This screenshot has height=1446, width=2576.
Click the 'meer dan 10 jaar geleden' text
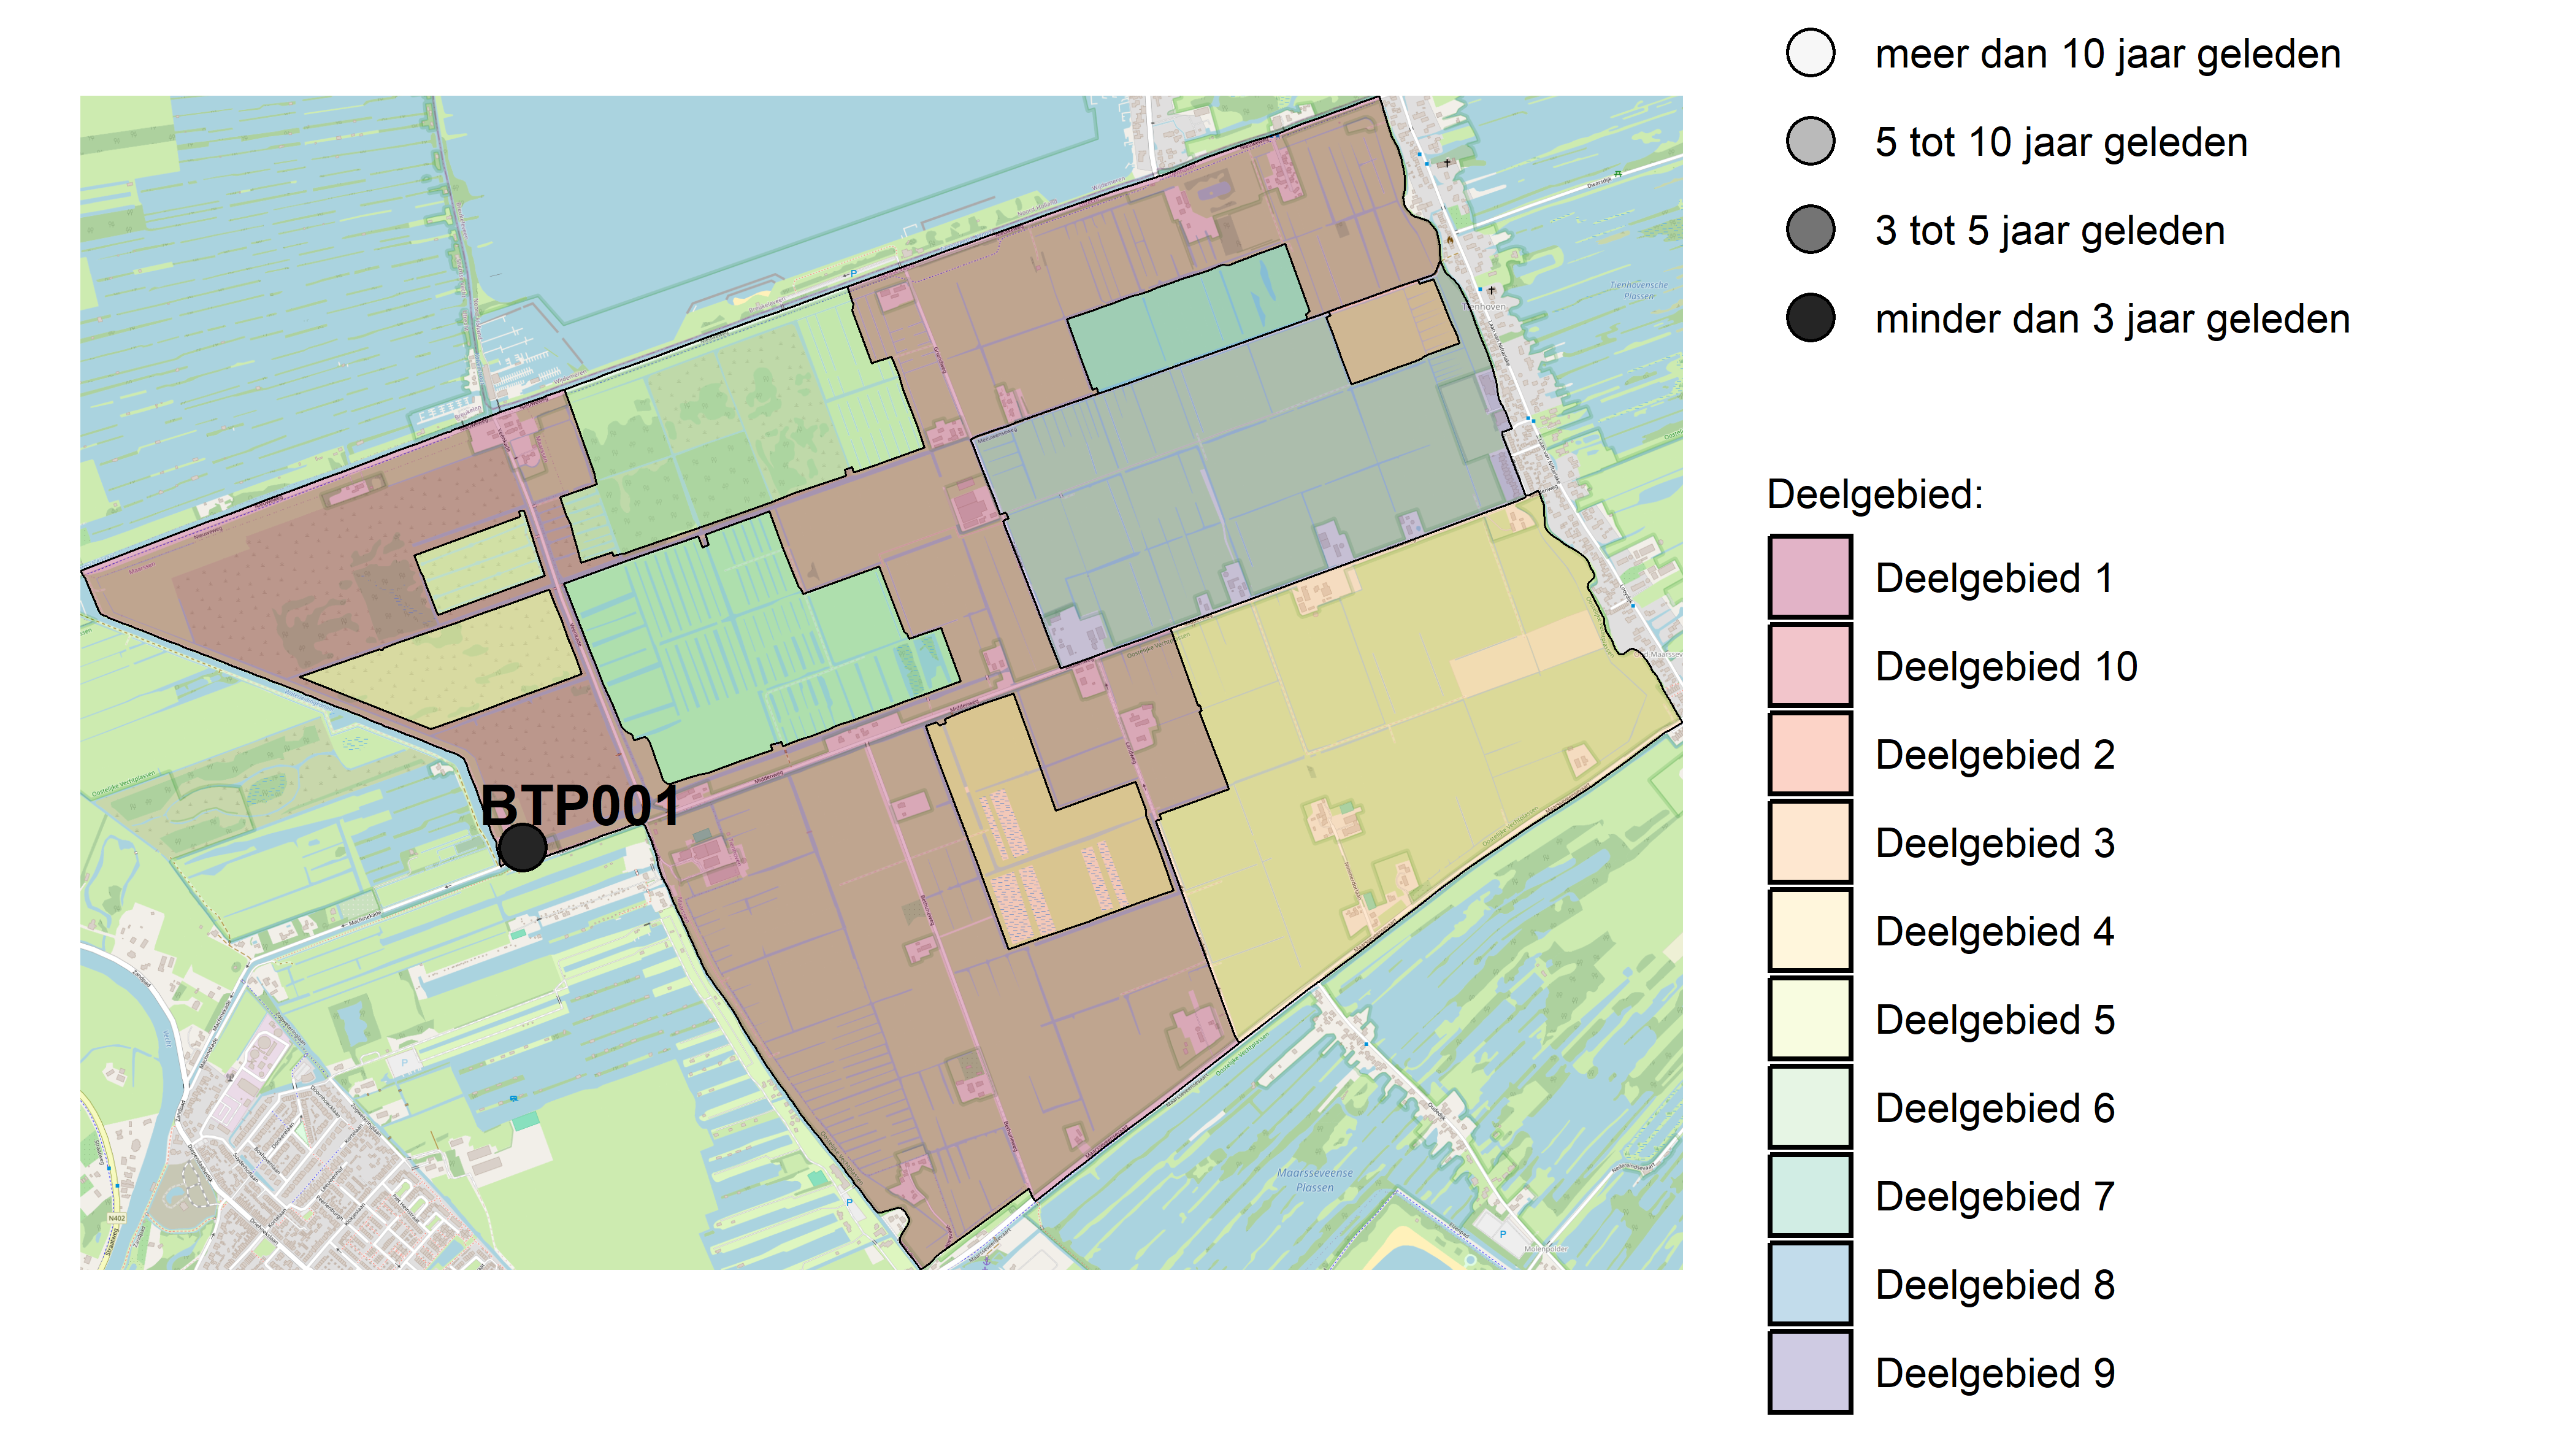click(2108, 54)
